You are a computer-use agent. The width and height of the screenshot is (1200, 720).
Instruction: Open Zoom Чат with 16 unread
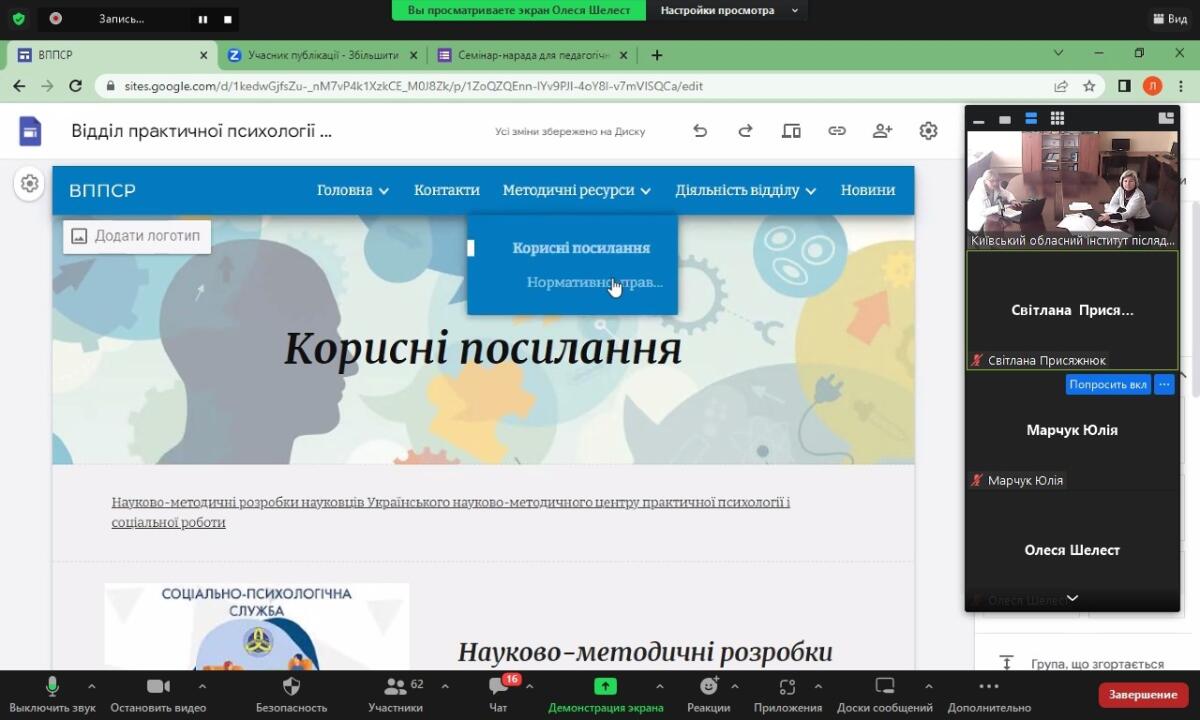498,694
